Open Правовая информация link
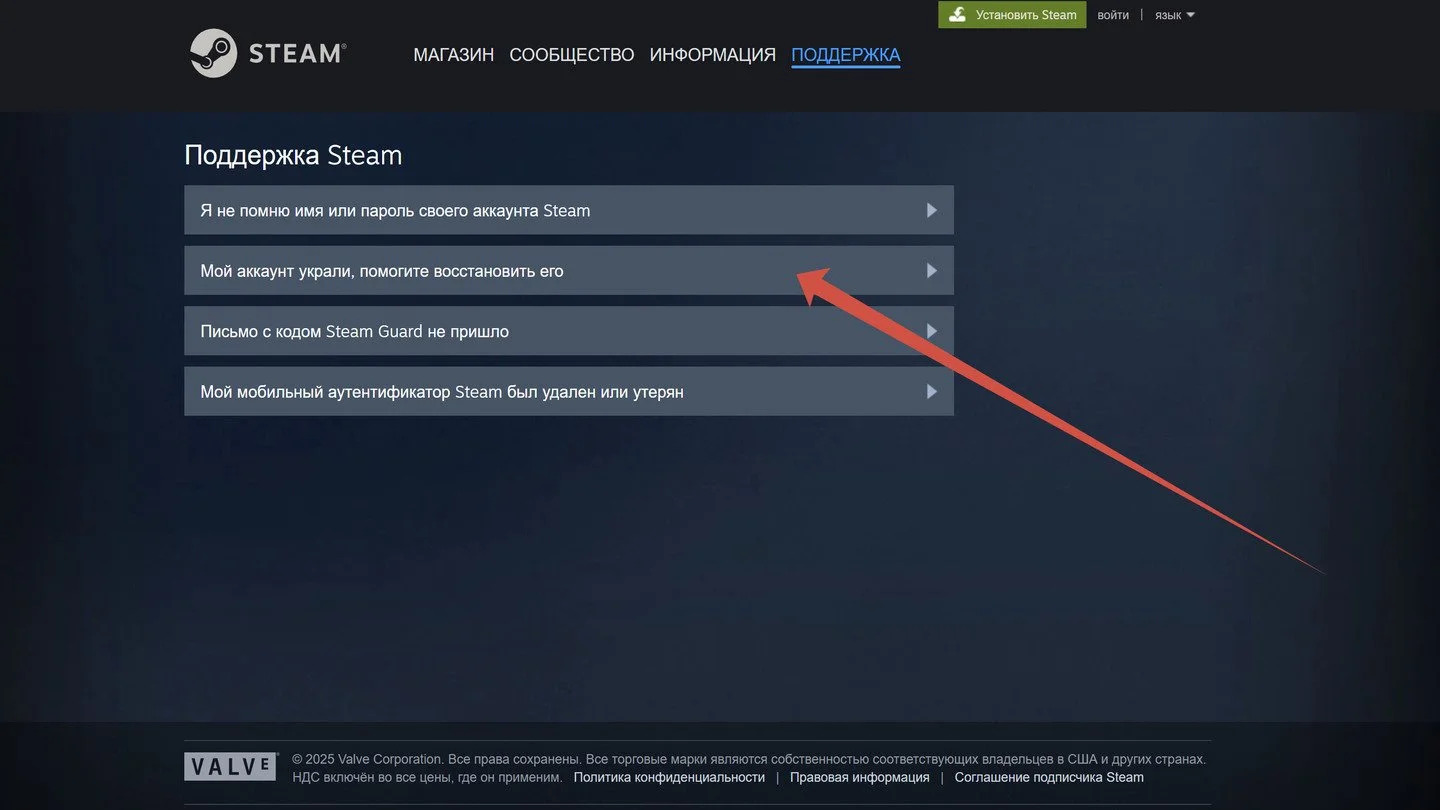The height and width of the screenshot is (810, 1440). click(860, 777)
